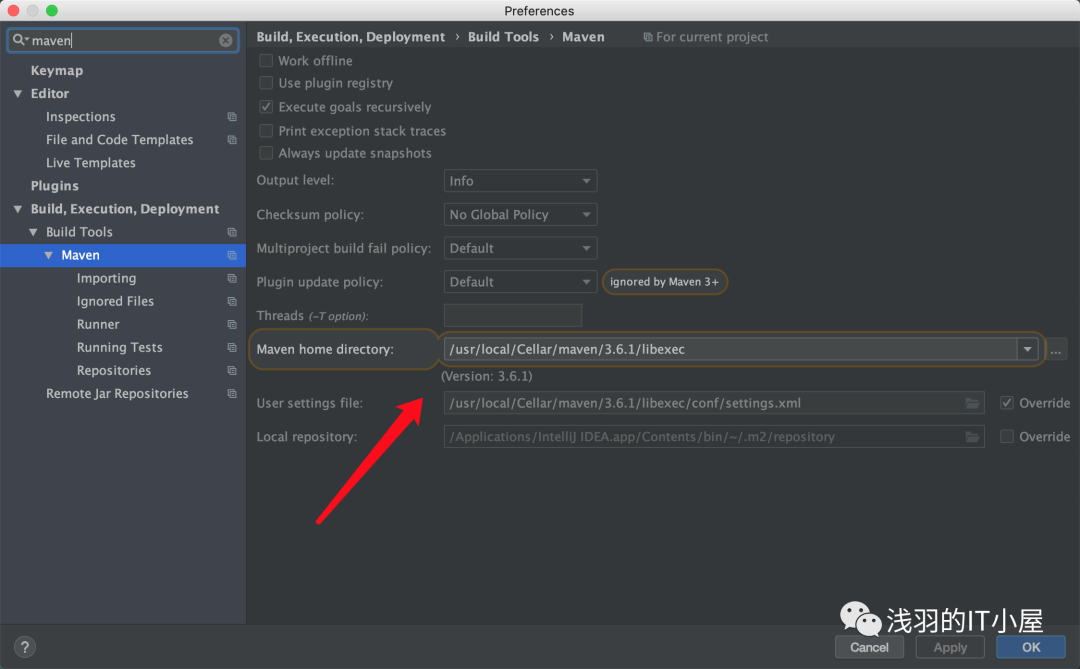Open the Checksum policy dropdown
The width and height of the screenshot is (1080, 669).
(x=520, y=215)
